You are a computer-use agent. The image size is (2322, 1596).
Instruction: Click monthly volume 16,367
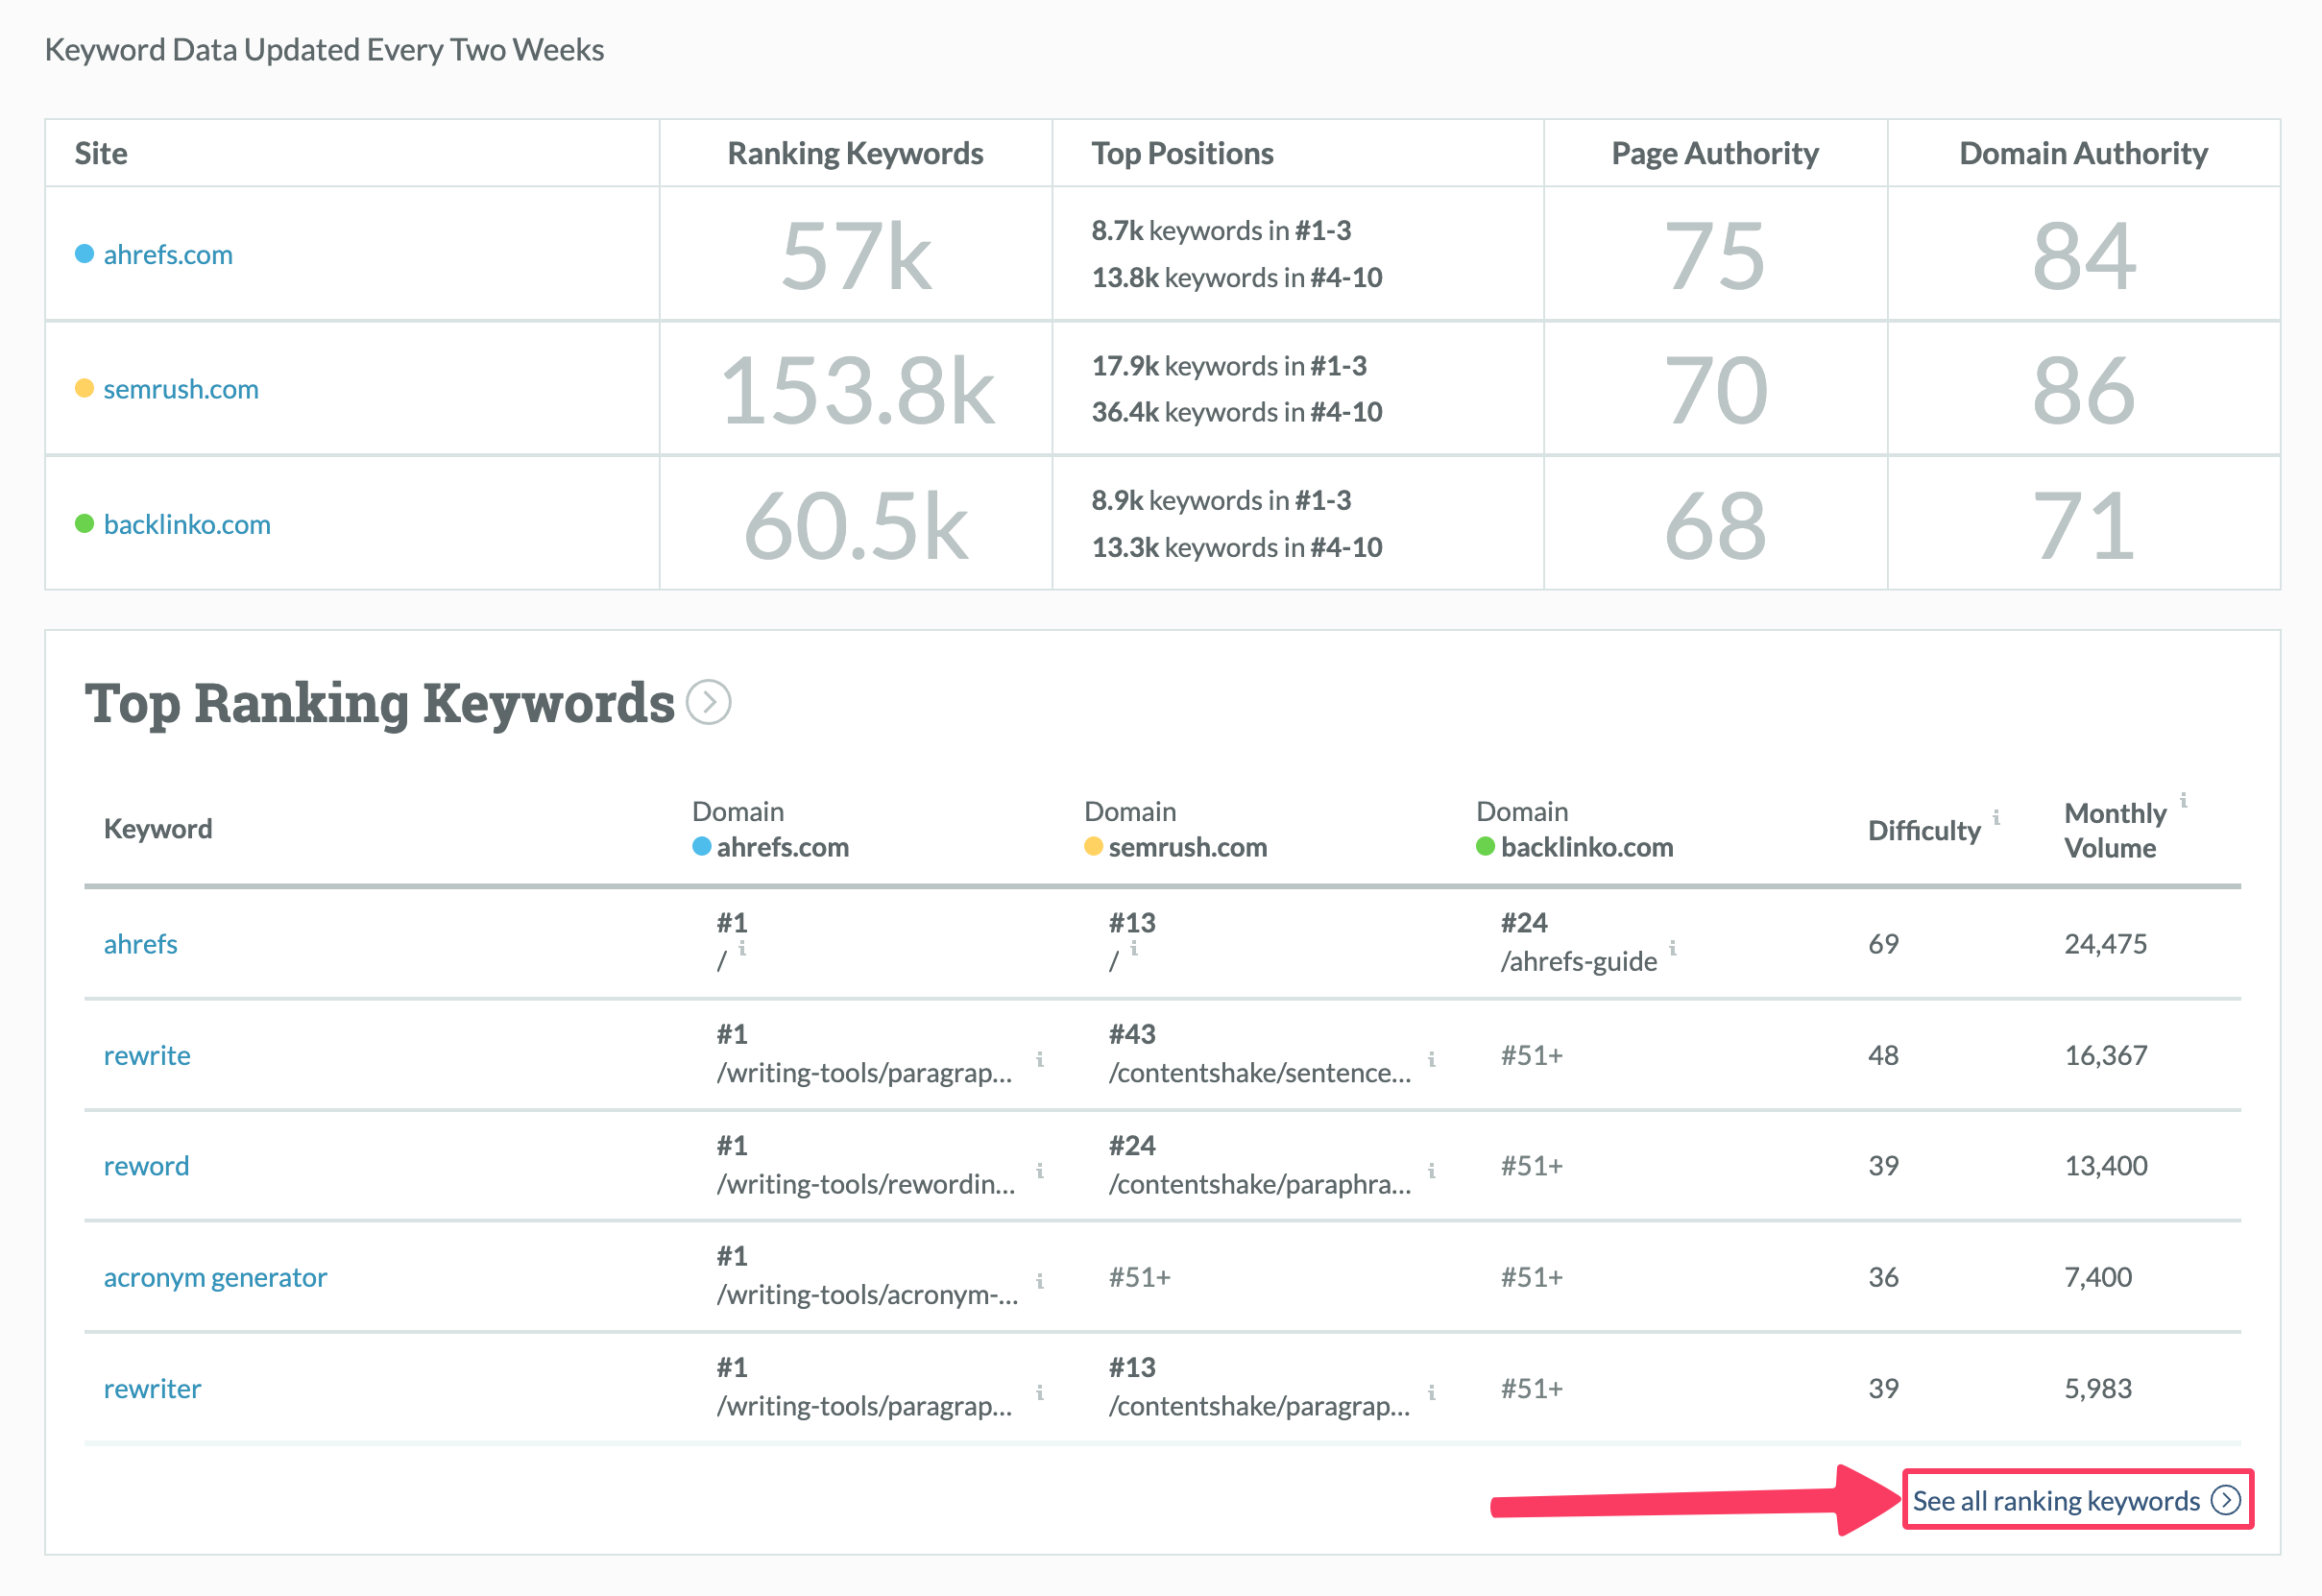point(2106,1055)
